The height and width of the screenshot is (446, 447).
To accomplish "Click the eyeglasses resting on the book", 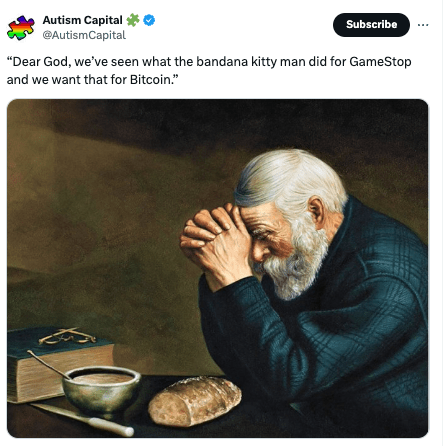I will [67, 336].
